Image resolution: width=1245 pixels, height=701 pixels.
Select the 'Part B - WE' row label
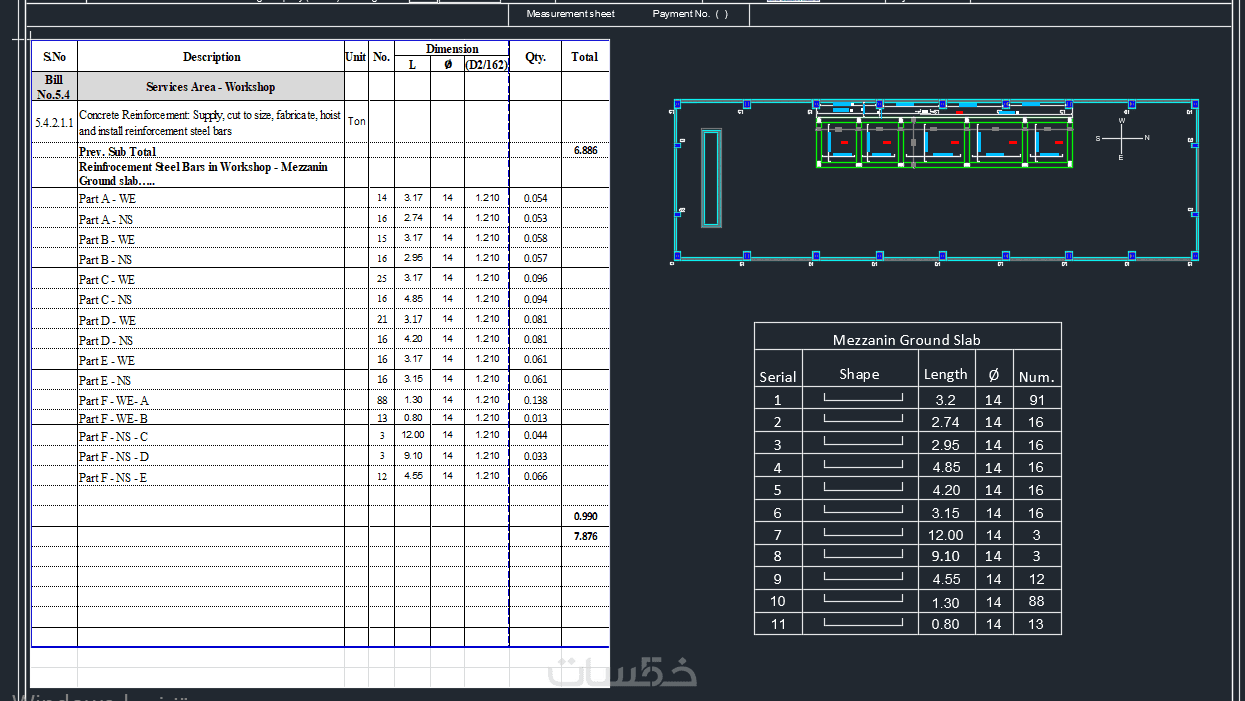(x=107, y=239)
